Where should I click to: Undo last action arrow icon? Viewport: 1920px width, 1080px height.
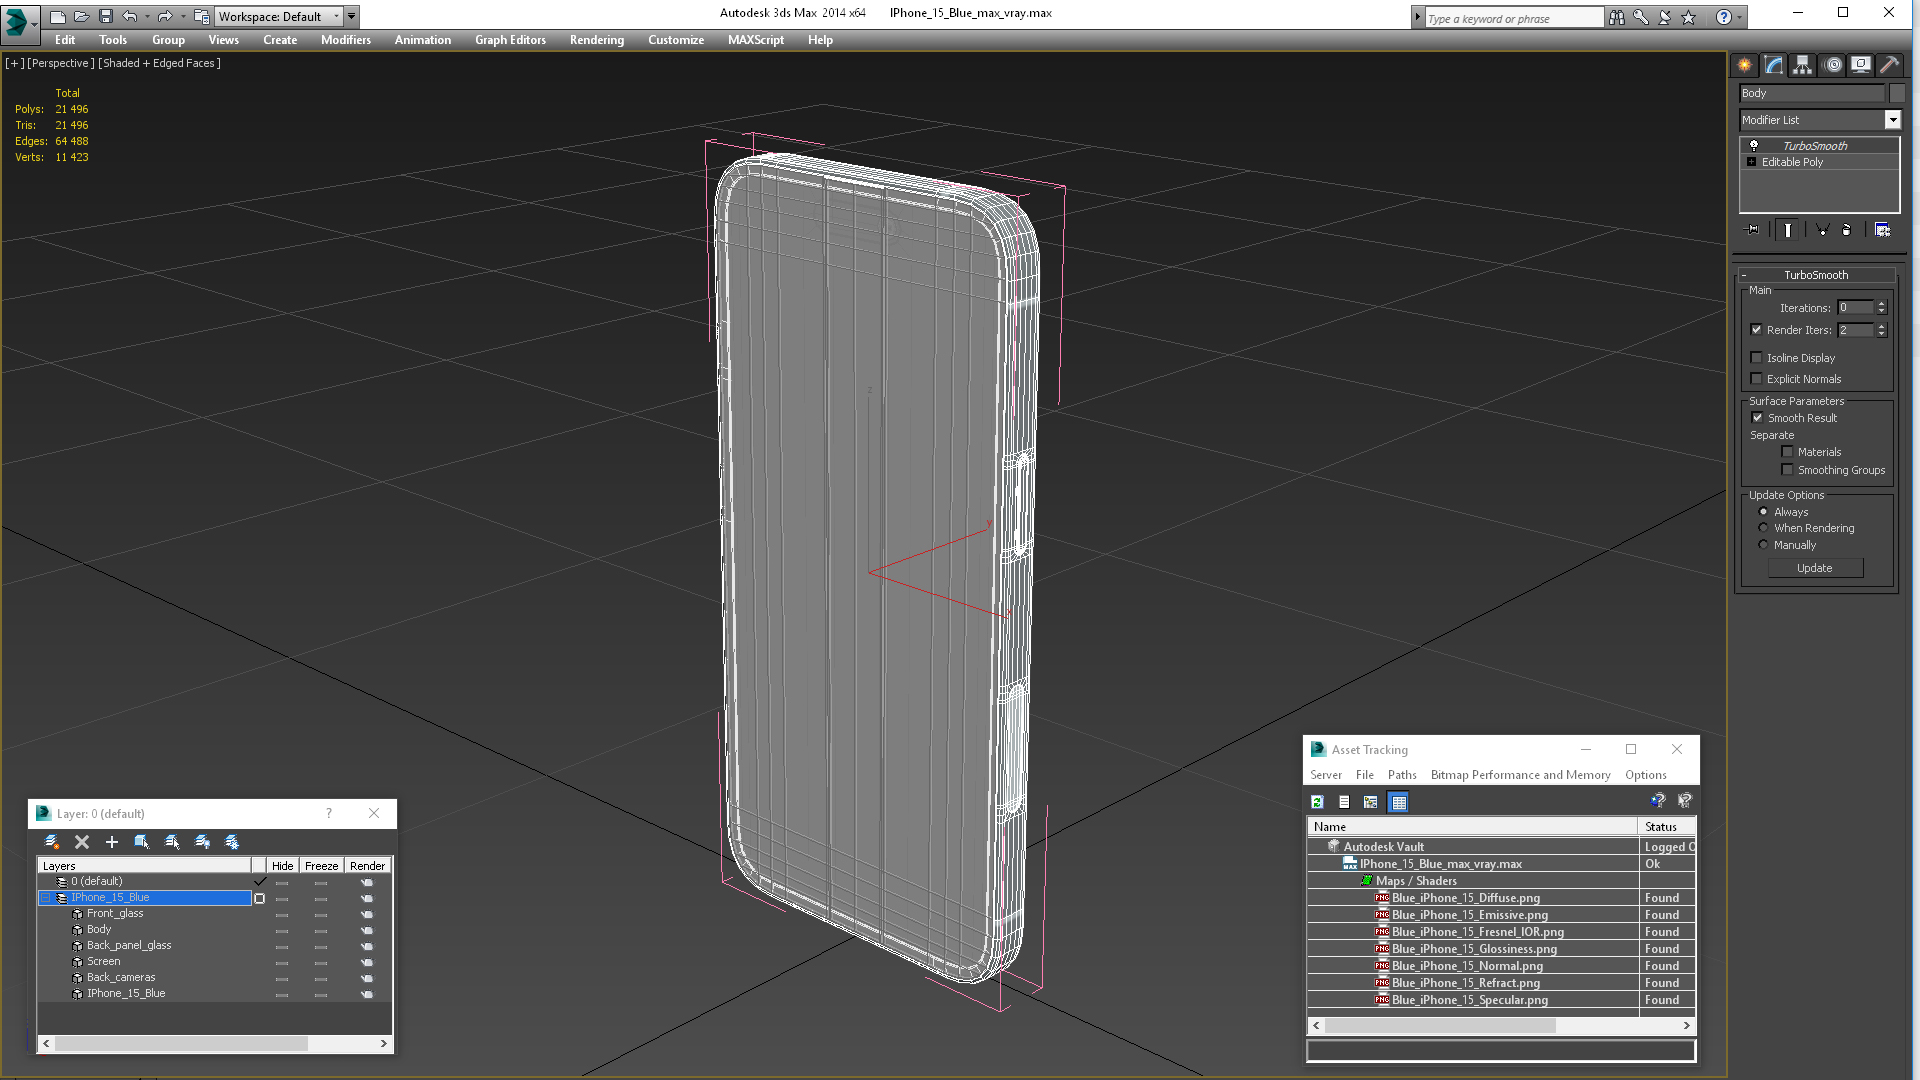129,16
